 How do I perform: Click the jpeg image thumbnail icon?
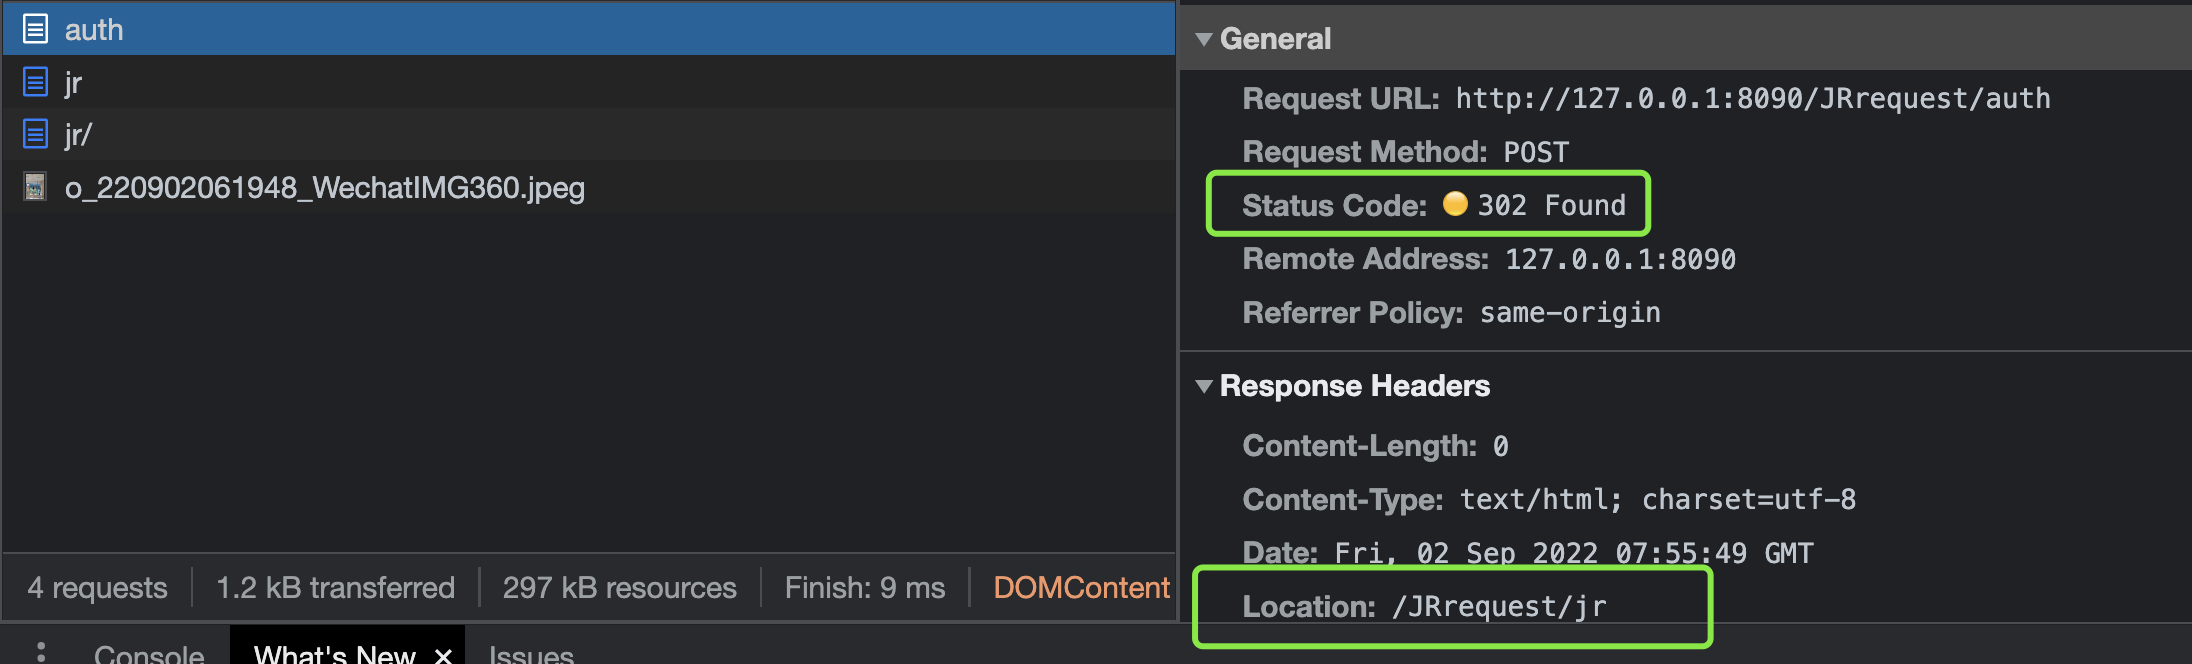click(x=35, y=187)
